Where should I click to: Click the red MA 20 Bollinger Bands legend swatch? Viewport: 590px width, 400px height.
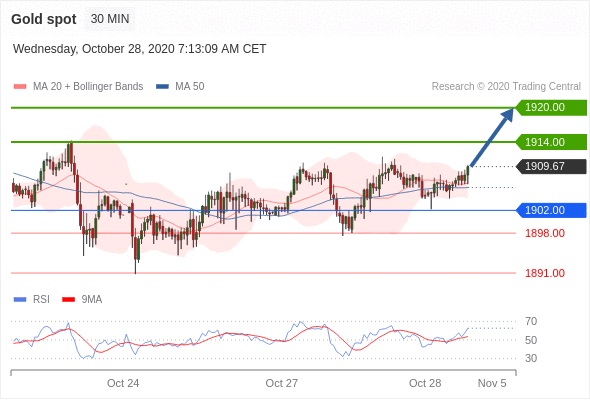coord(20,87)
